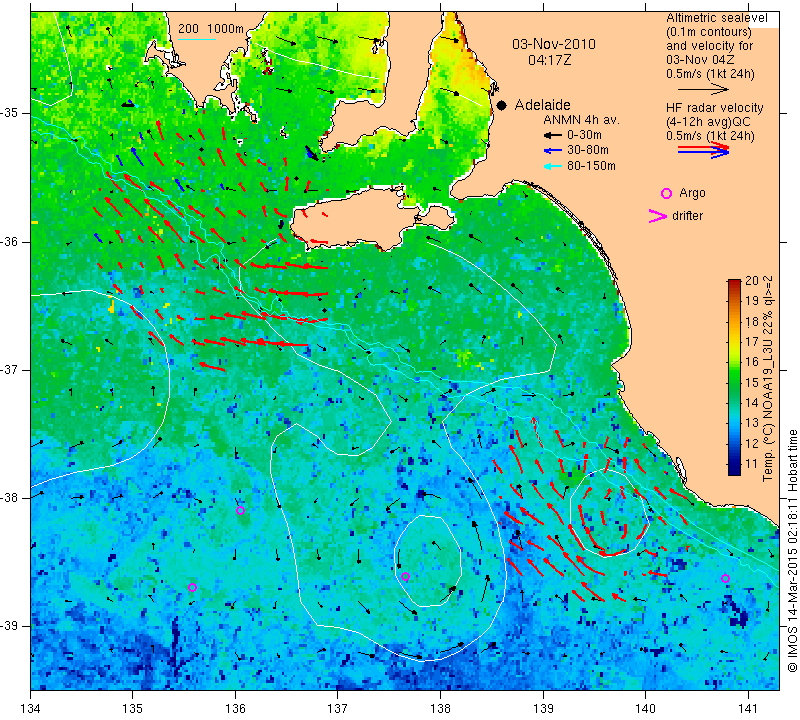Click the blue 30-80m ANMN arrow
Viewport: 800px width, 720px height.
552,151
